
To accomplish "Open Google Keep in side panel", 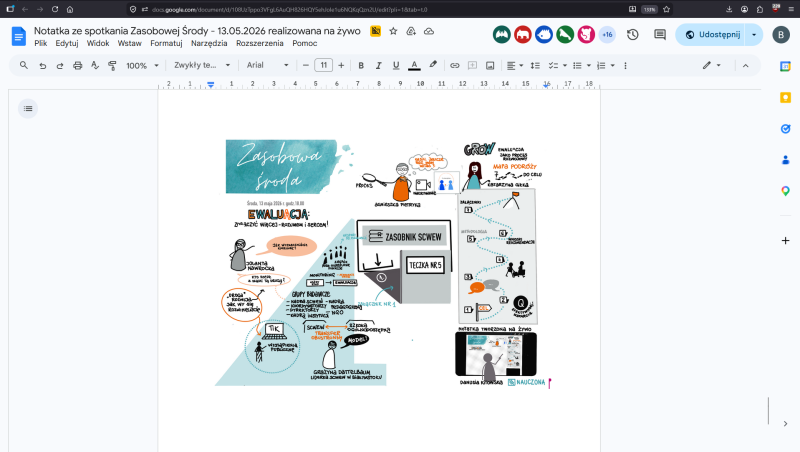I will (785, 97).
